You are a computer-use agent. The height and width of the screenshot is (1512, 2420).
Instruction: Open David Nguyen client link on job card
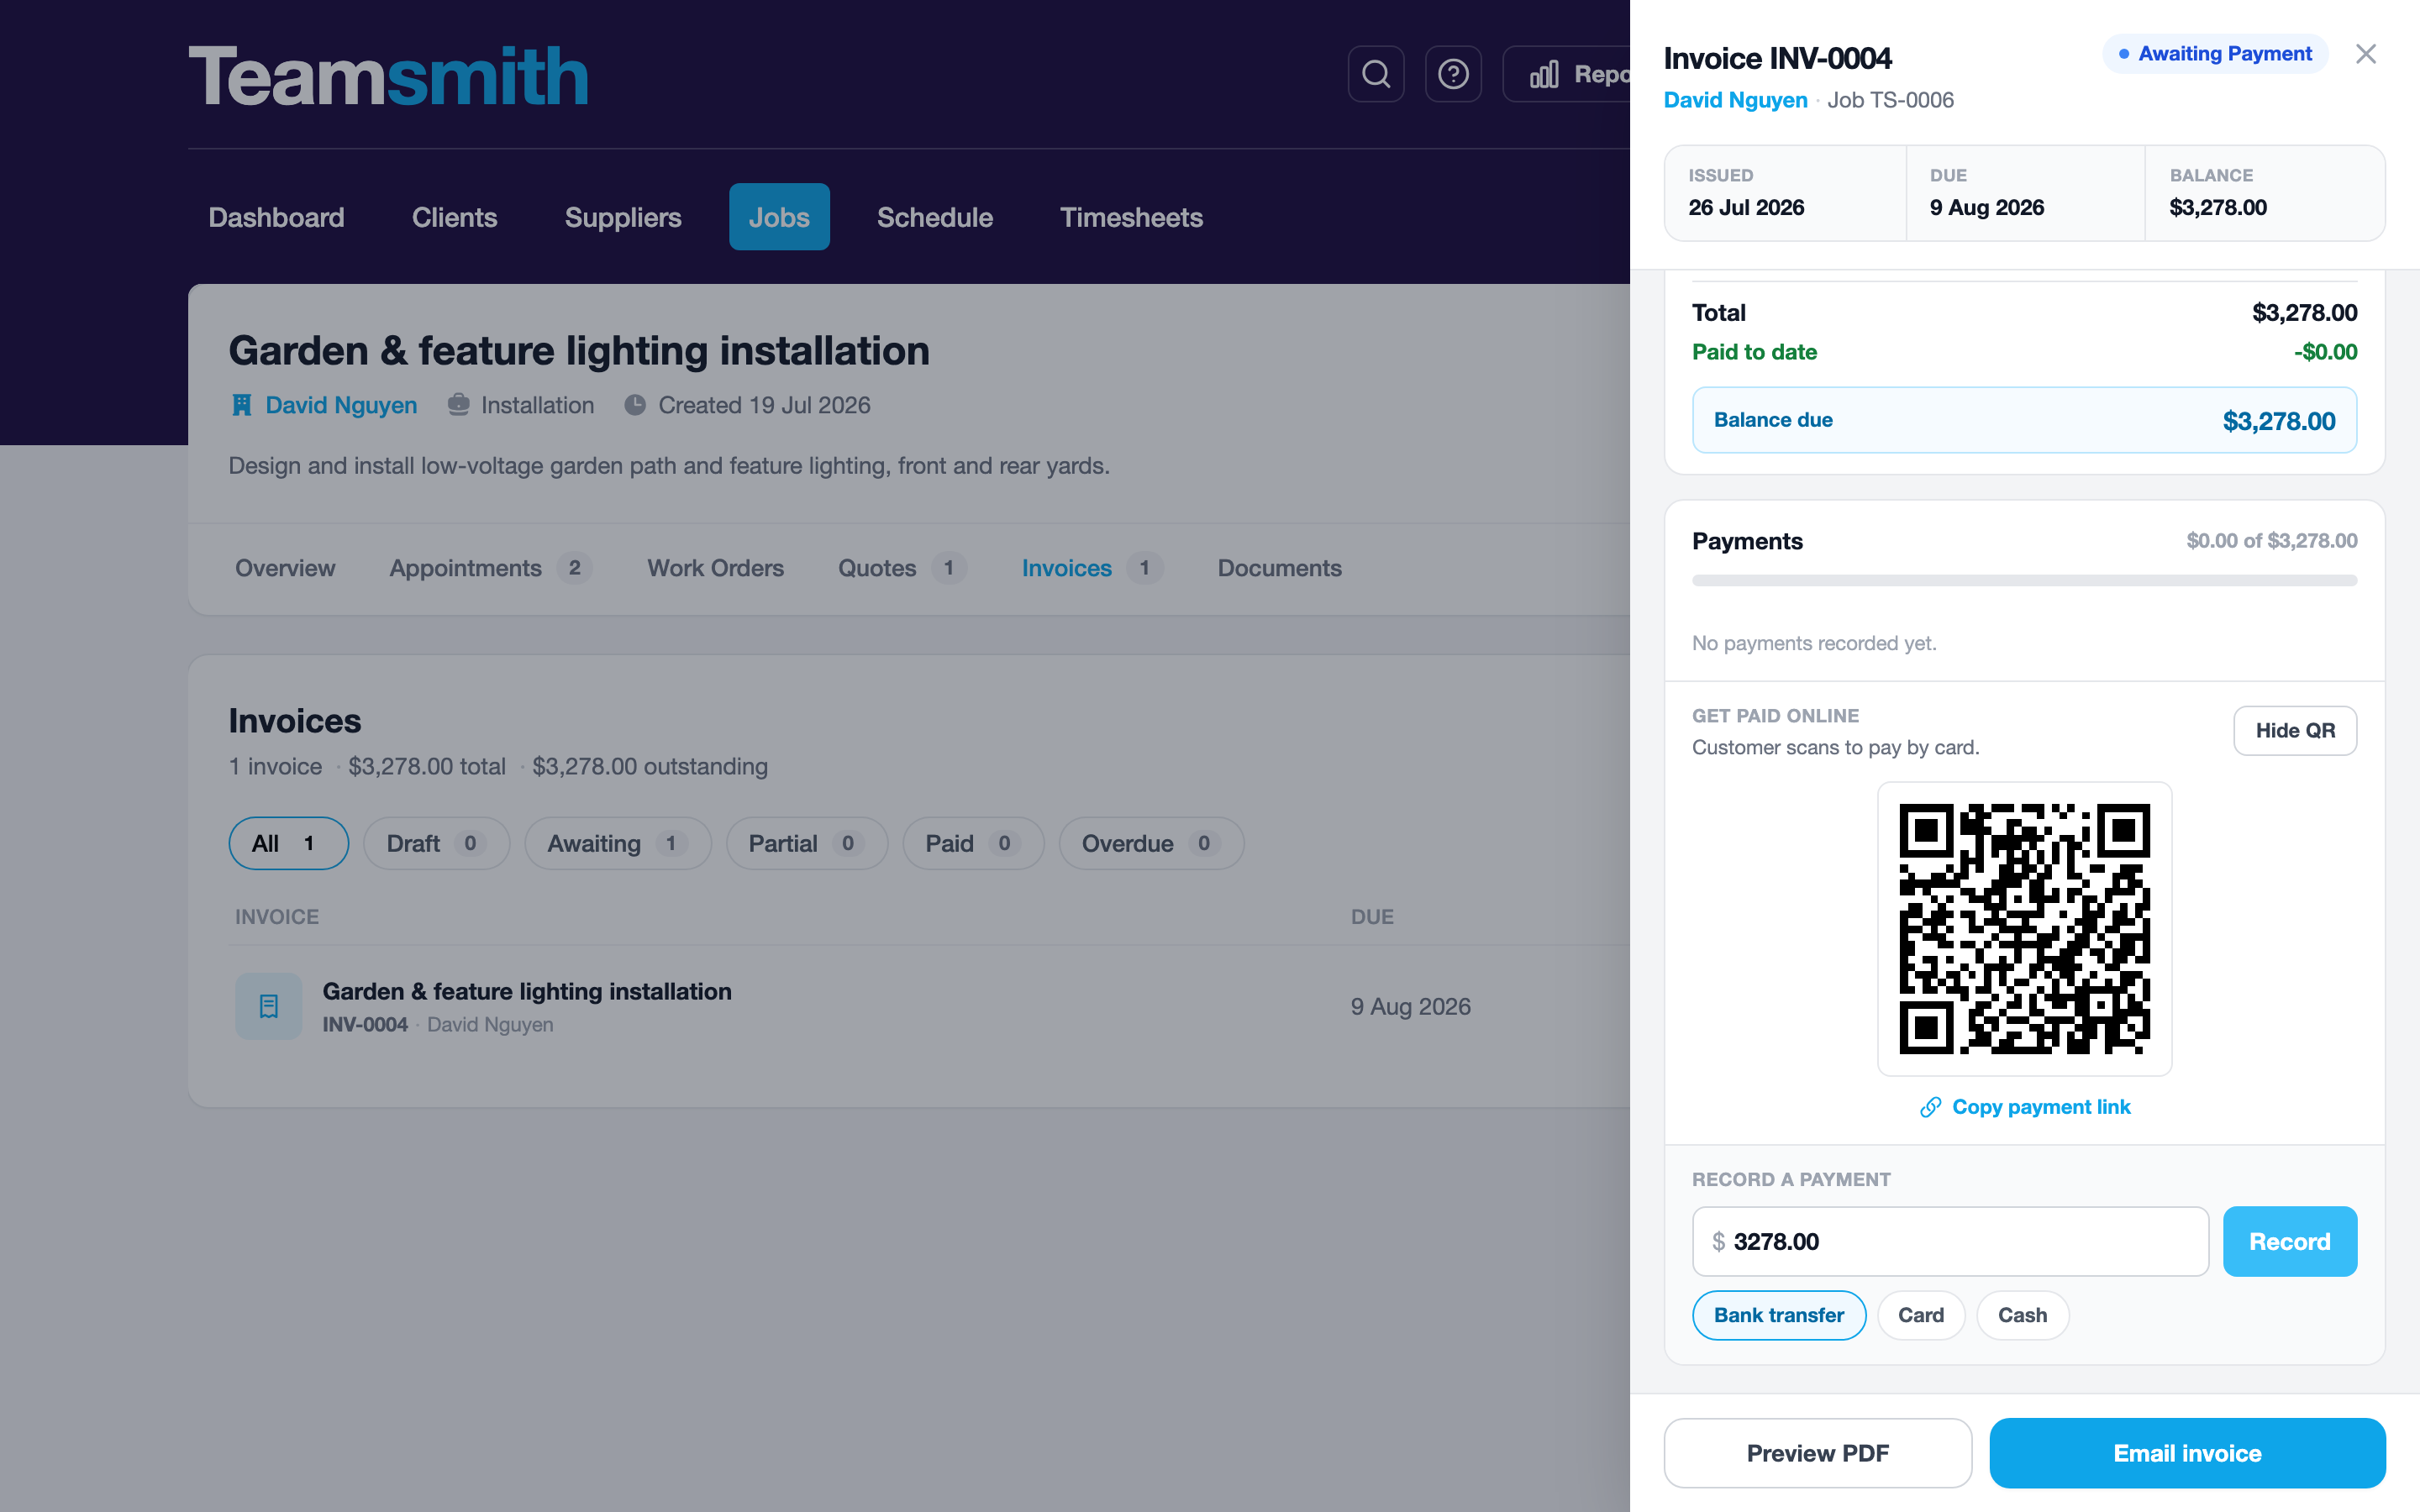341,405
